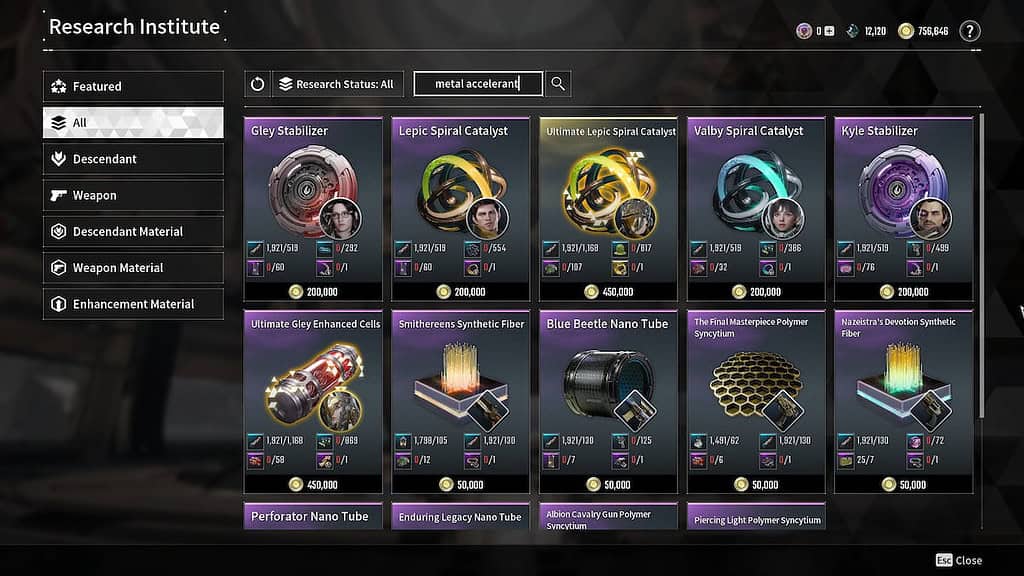Open the Blue Beetle Nano Tube card

pos(608,402)
